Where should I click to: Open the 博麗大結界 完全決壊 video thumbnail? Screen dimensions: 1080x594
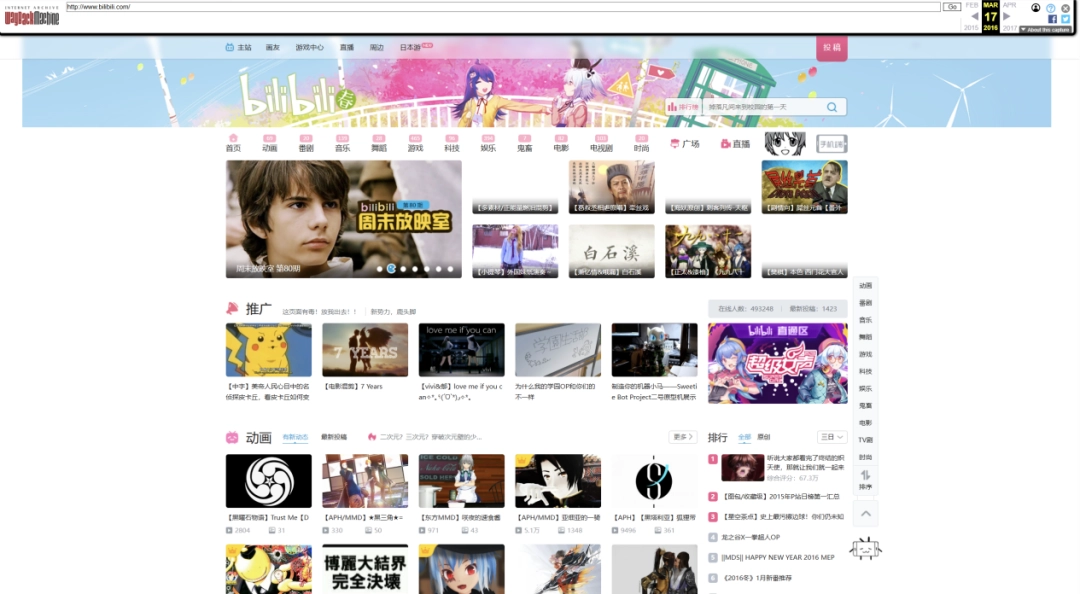tap(365, 569)
